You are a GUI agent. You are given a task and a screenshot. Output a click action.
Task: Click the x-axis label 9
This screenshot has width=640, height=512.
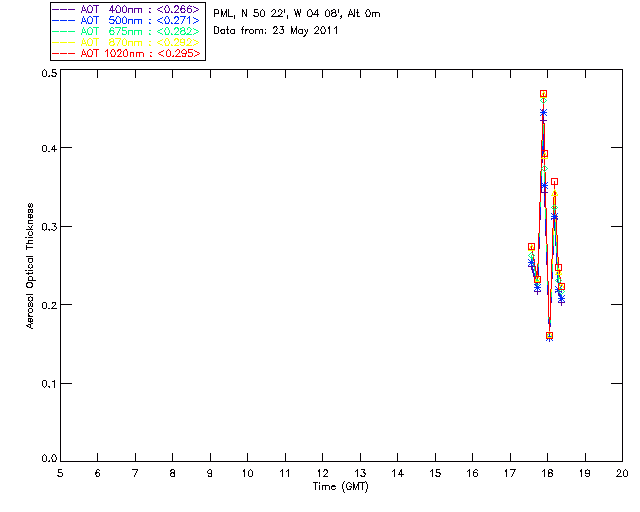click(x=210, y=473)
